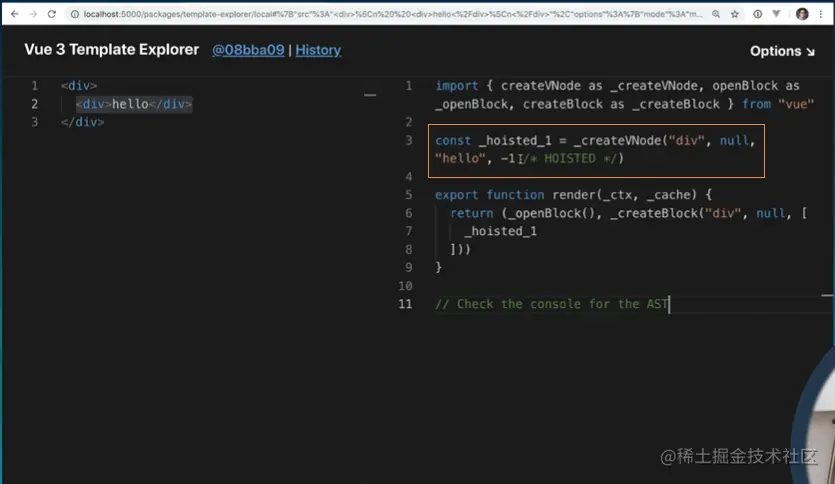835x484 pixels.
Task: Click the <div>hello</div> template line
Action: pos(134,104)
